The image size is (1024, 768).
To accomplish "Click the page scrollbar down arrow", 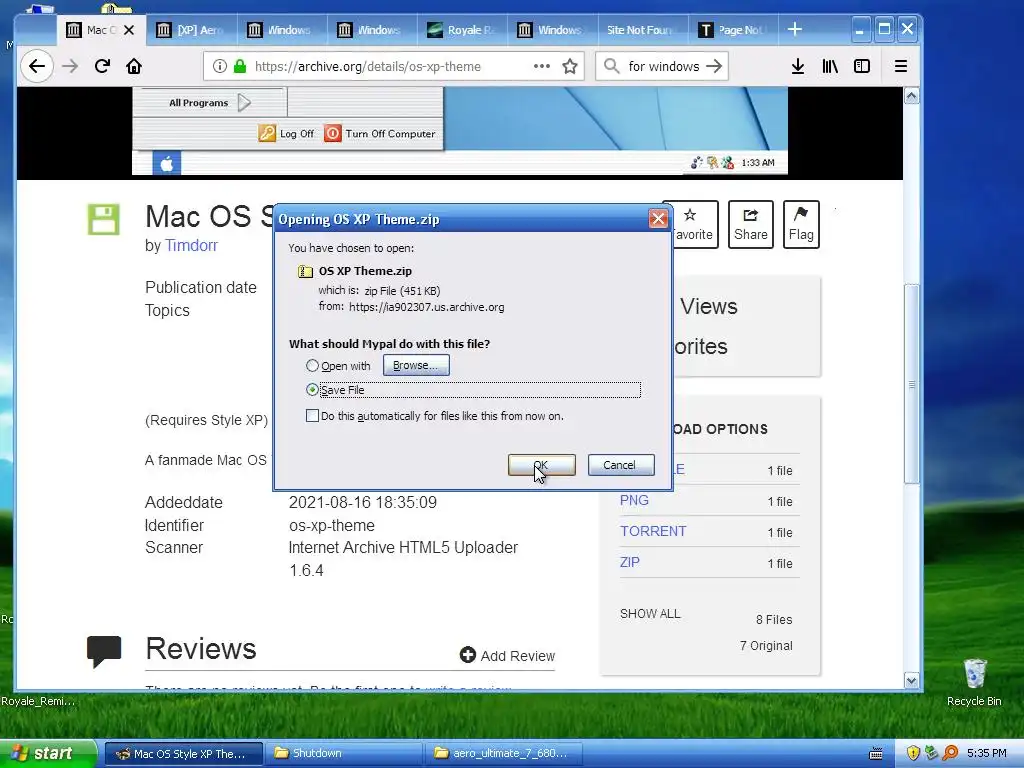I will (912, 680).
